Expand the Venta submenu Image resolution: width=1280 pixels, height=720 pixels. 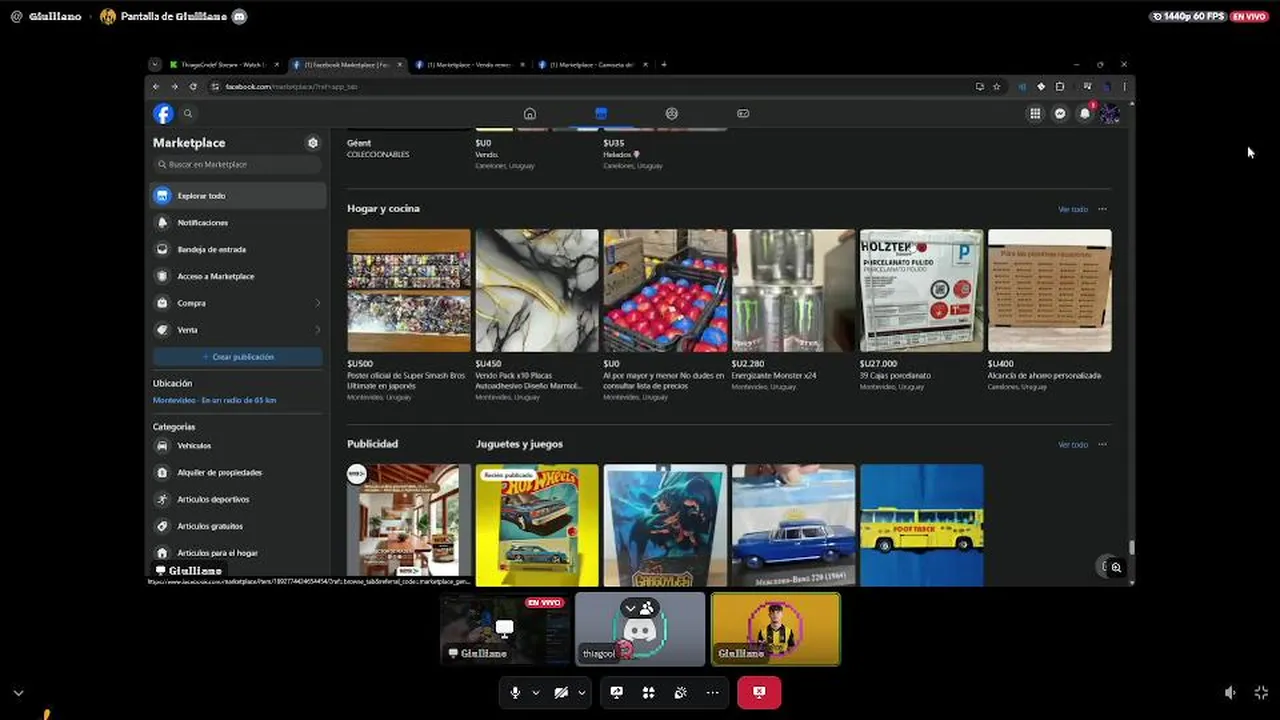[318, 330]
